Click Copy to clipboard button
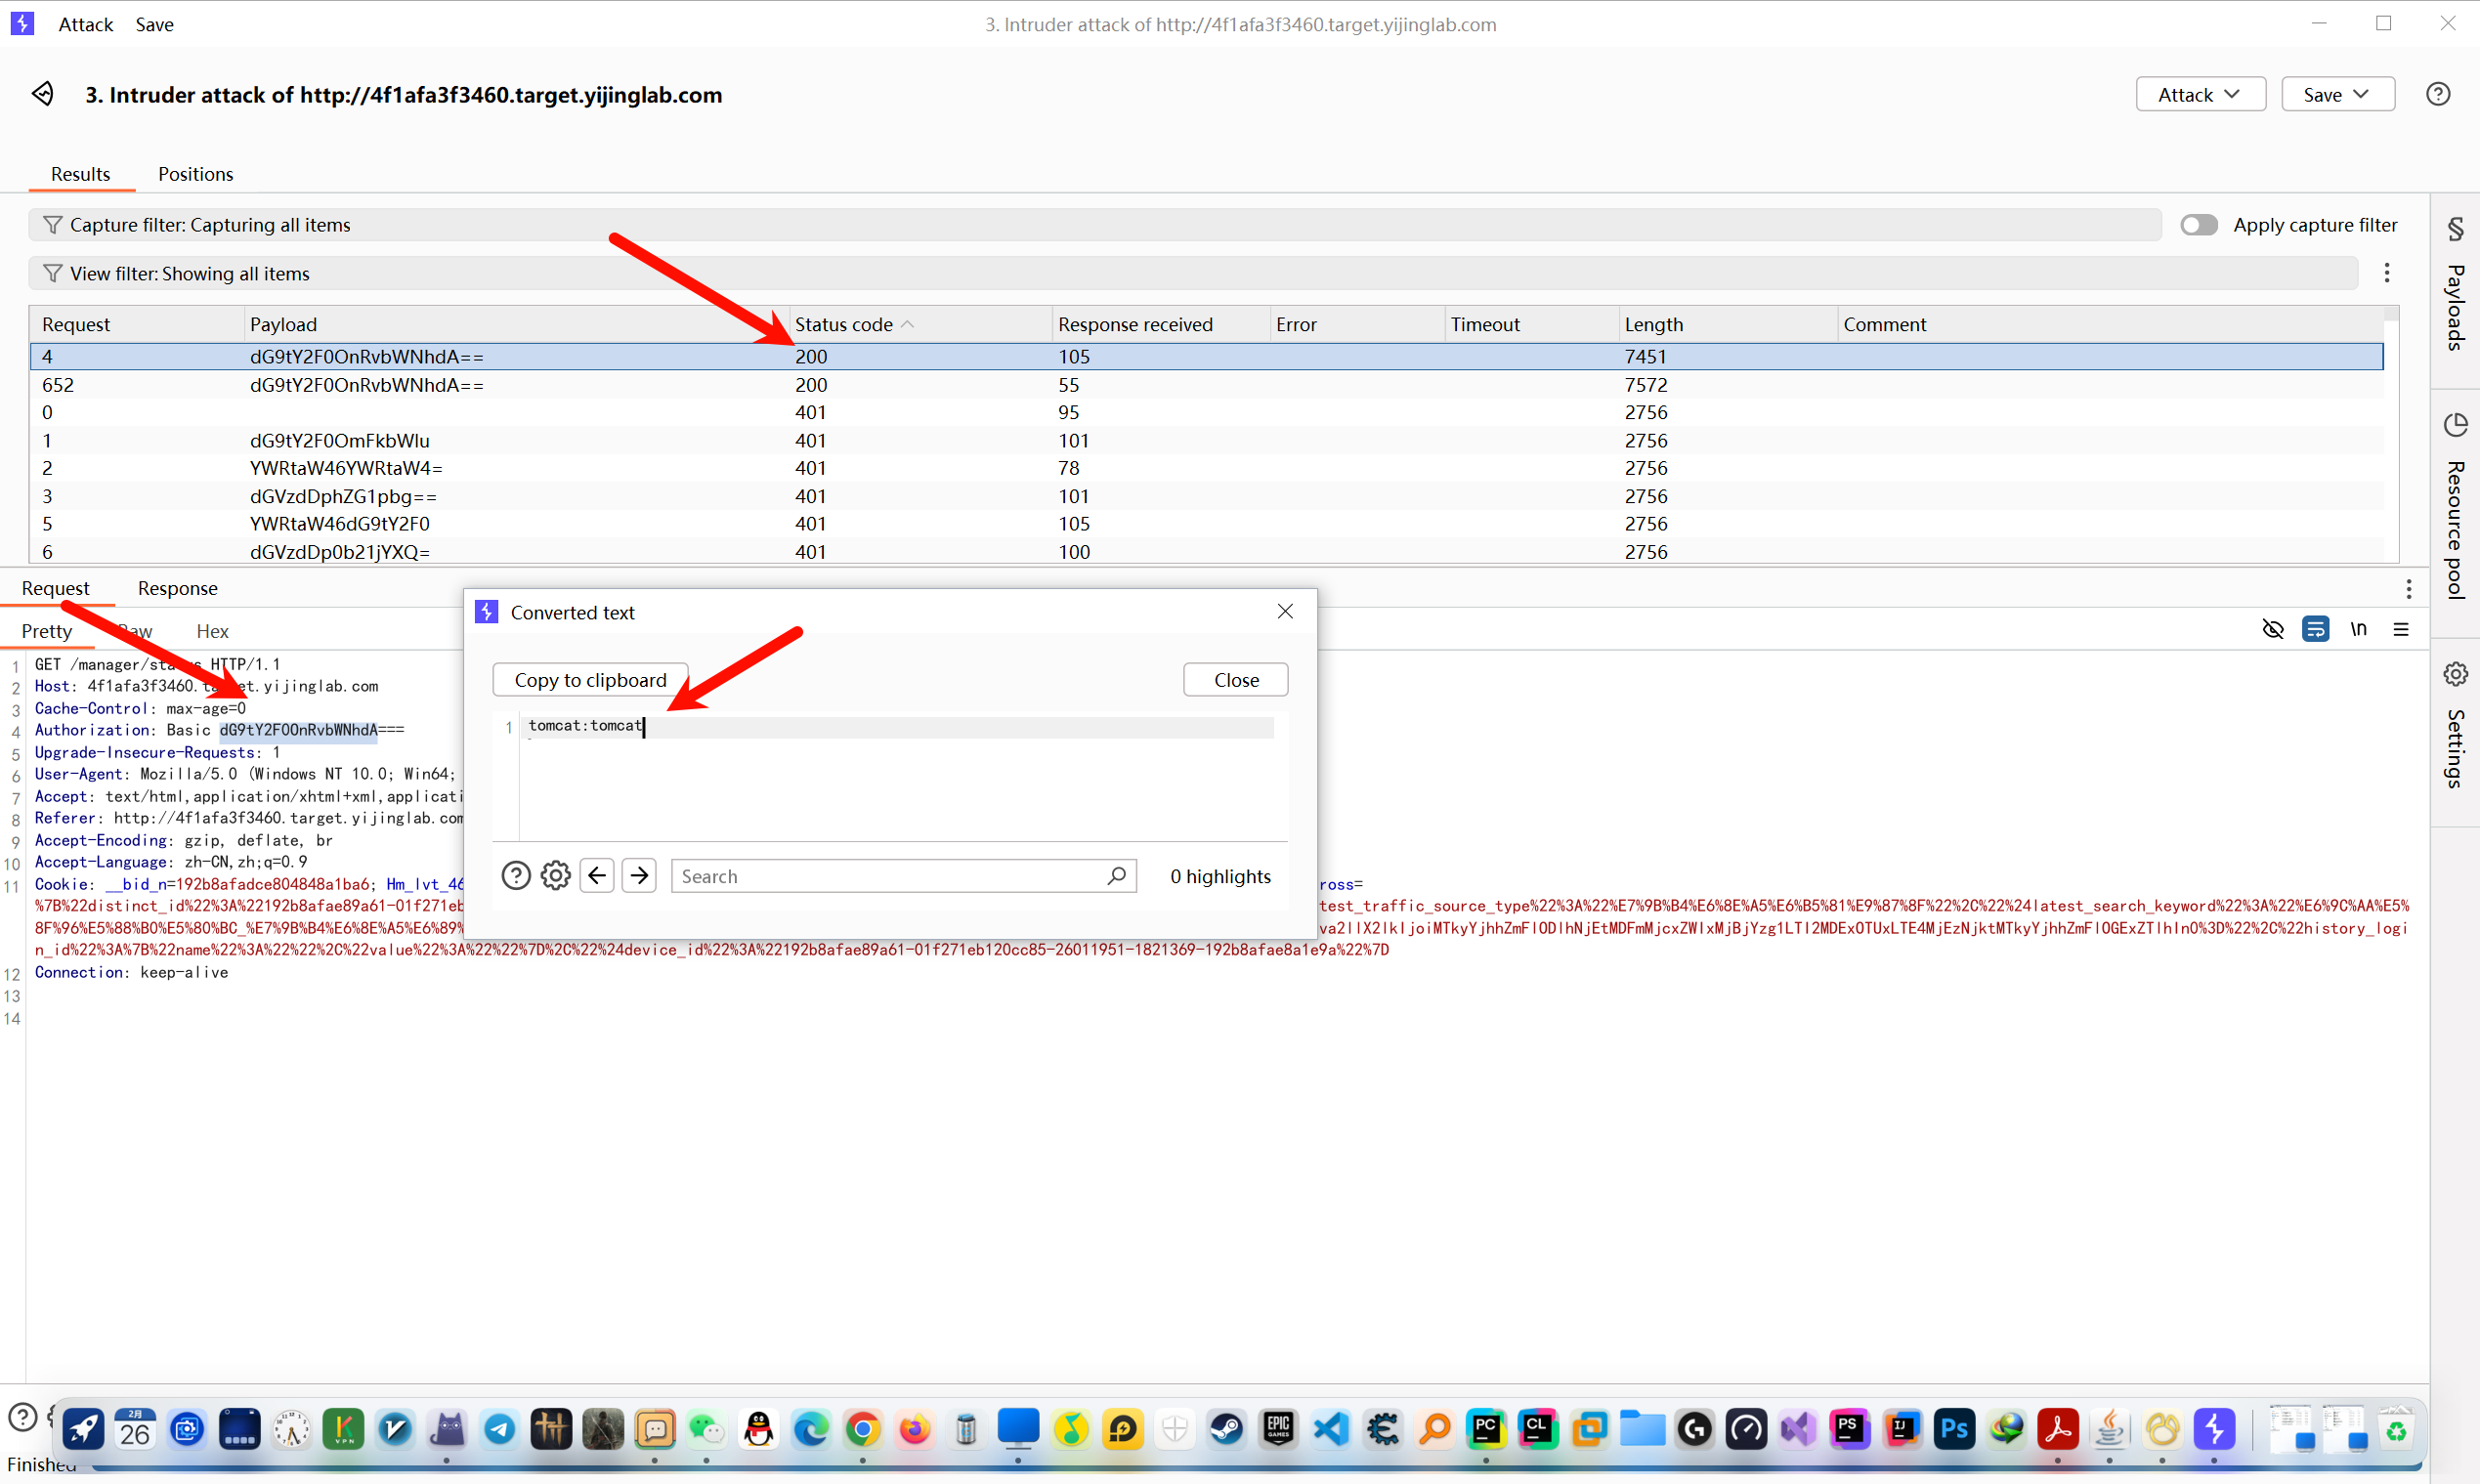2480x1484 pixels. coord(590,680)
